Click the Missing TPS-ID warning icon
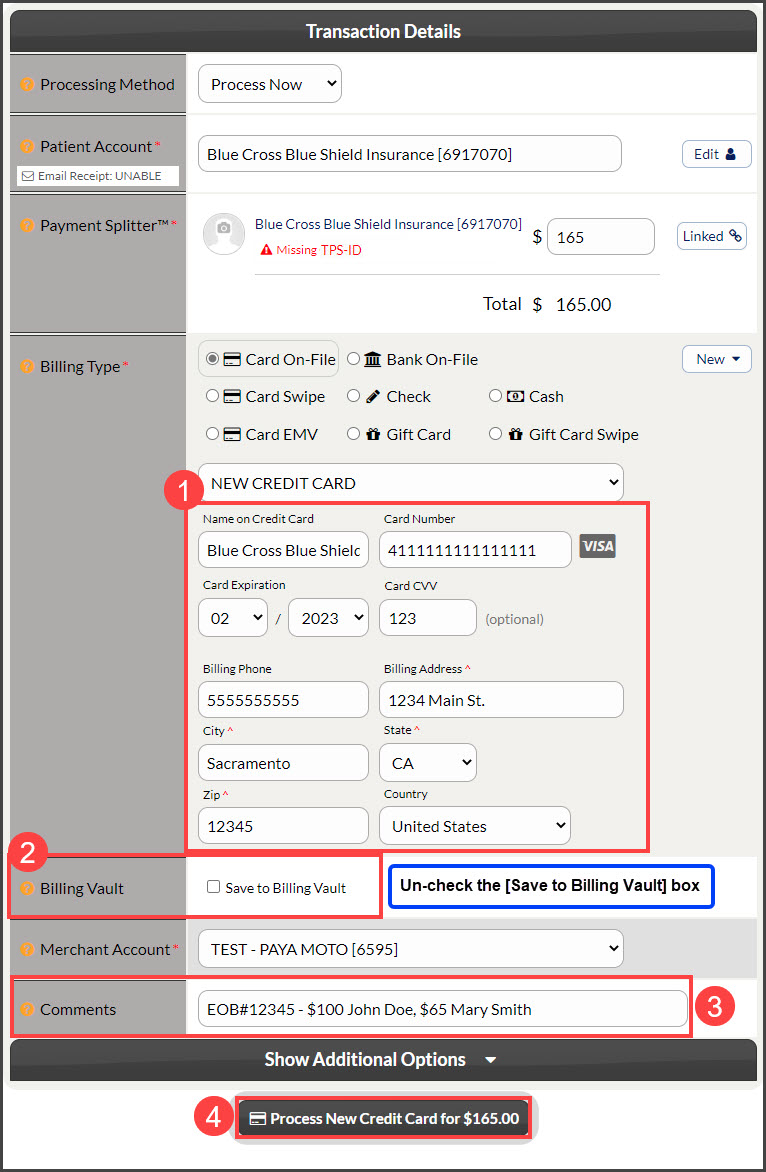The image size is (766, 1172). (266, 250)
